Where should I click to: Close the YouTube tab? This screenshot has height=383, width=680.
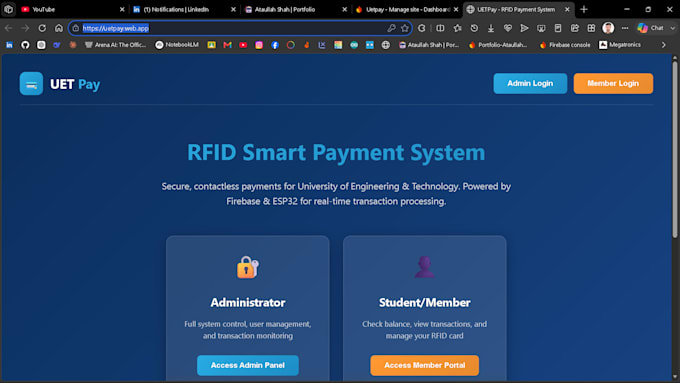pyautogui.click(x=122, y=9)
